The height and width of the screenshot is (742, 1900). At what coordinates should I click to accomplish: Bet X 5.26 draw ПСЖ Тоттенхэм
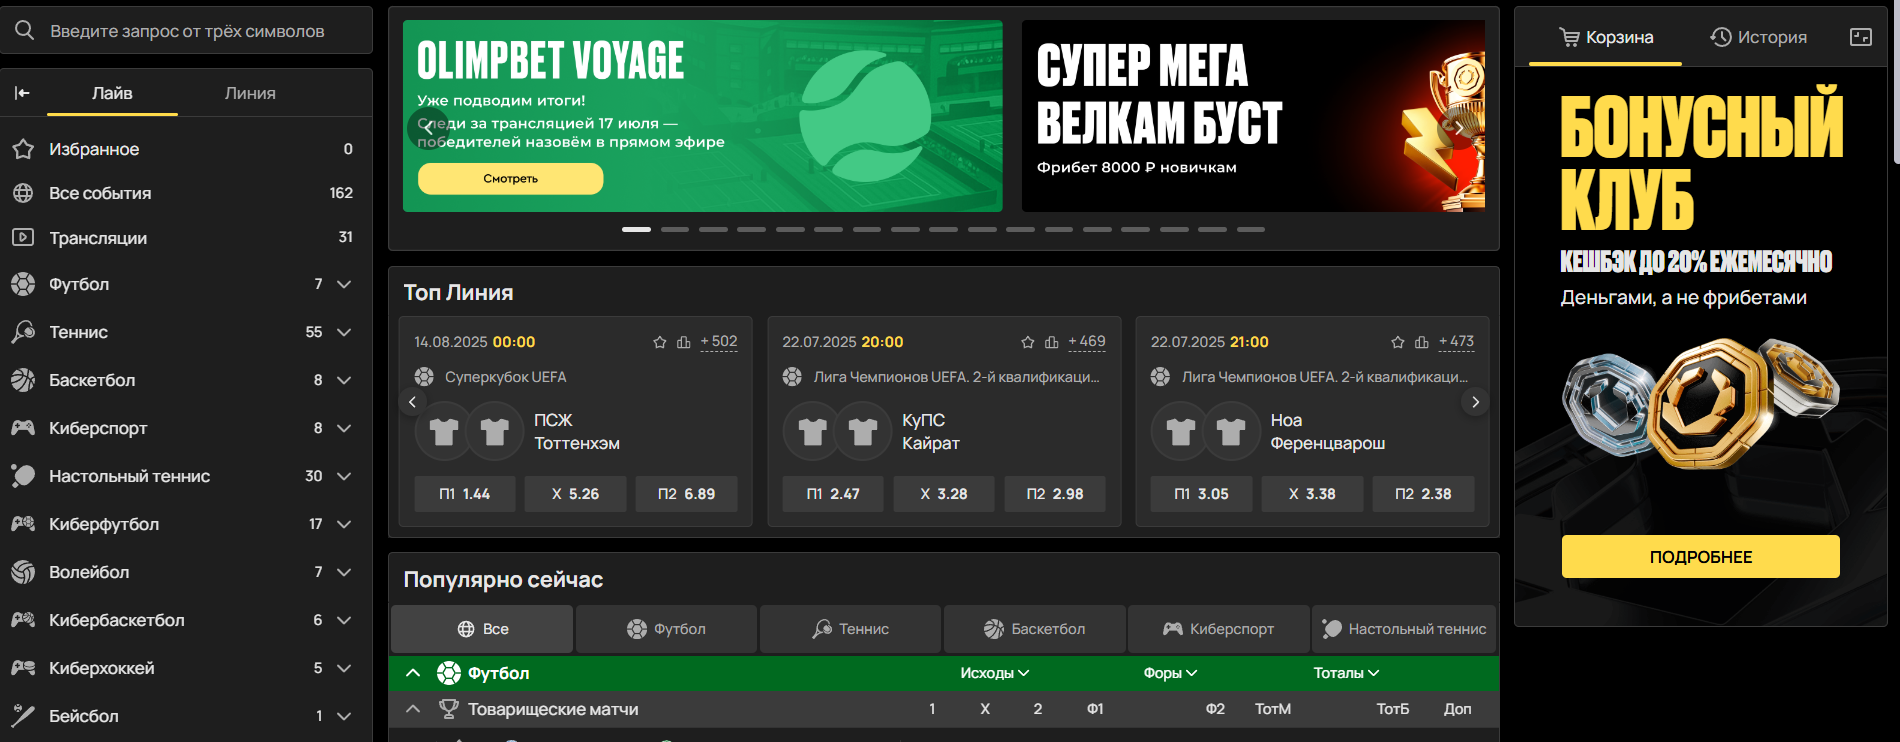click(x=575, y=494)
